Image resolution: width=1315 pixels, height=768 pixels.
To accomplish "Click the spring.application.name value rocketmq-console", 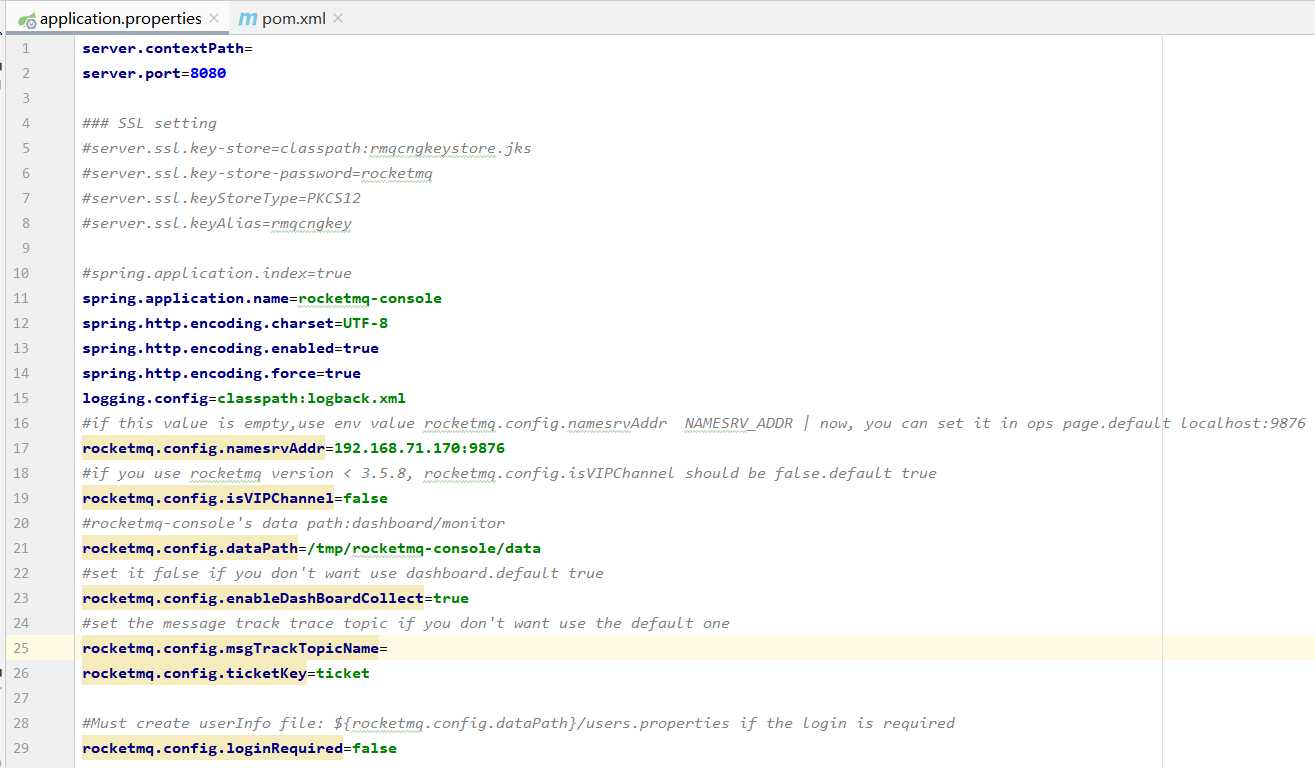I will point(370,298).
